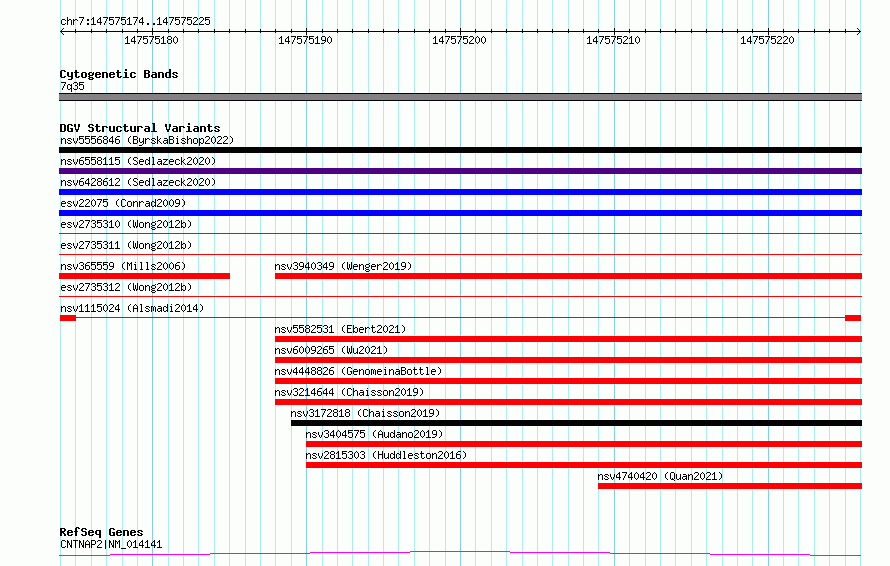This screenshot has width=890, height=566.
Task: Click ruler position 147575210
Action: (x=613, y=40)
